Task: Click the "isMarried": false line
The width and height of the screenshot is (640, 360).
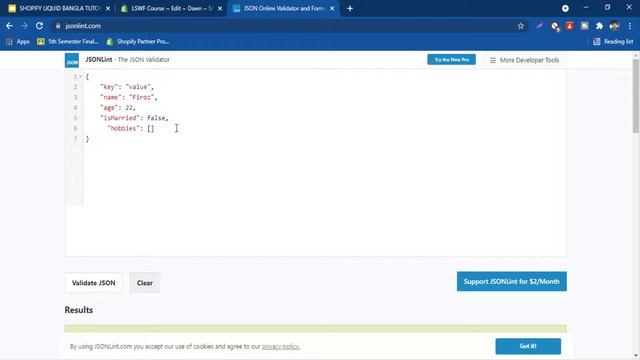Action: point(134,118)
